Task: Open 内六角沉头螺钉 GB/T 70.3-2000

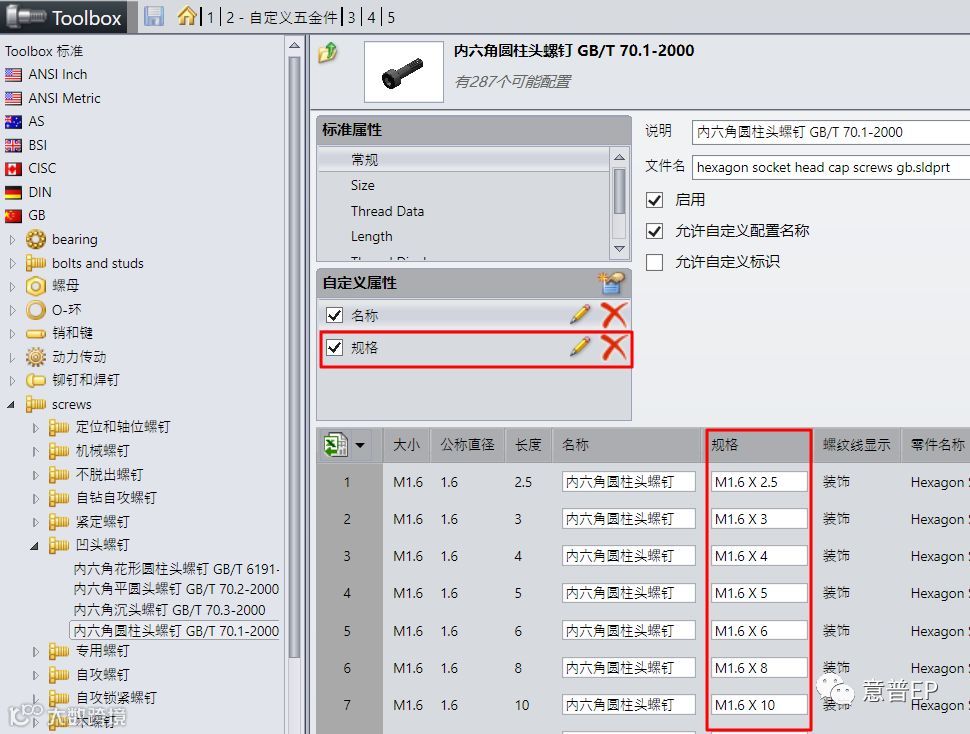Action: [170, 610]
